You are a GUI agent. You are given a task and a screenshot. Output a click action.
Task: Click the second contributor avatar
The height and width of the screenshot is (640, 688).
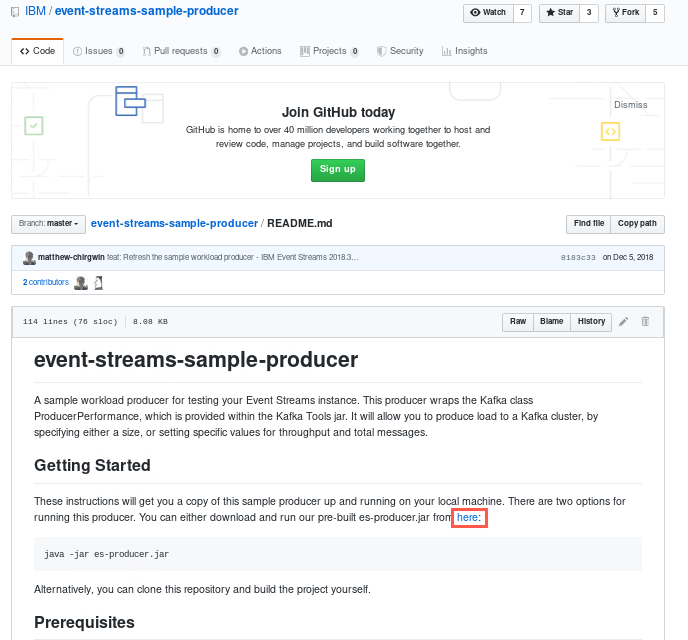[98, 283]
